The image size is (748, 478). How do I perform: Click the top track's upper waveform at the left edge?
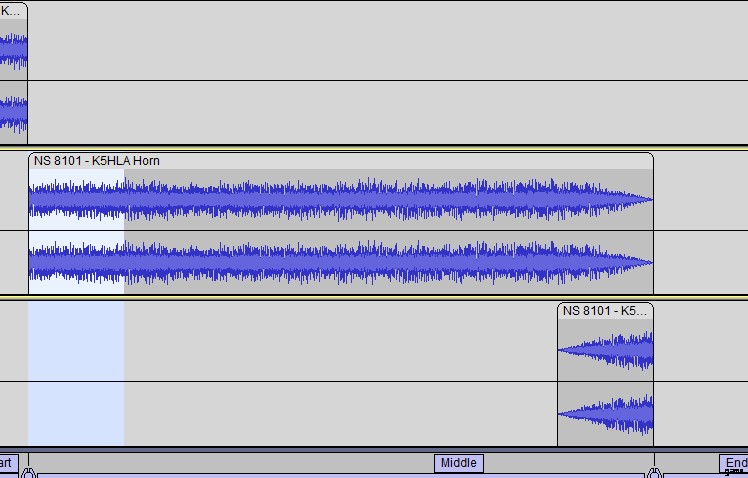pyautogui.click(x=12, y=48)
